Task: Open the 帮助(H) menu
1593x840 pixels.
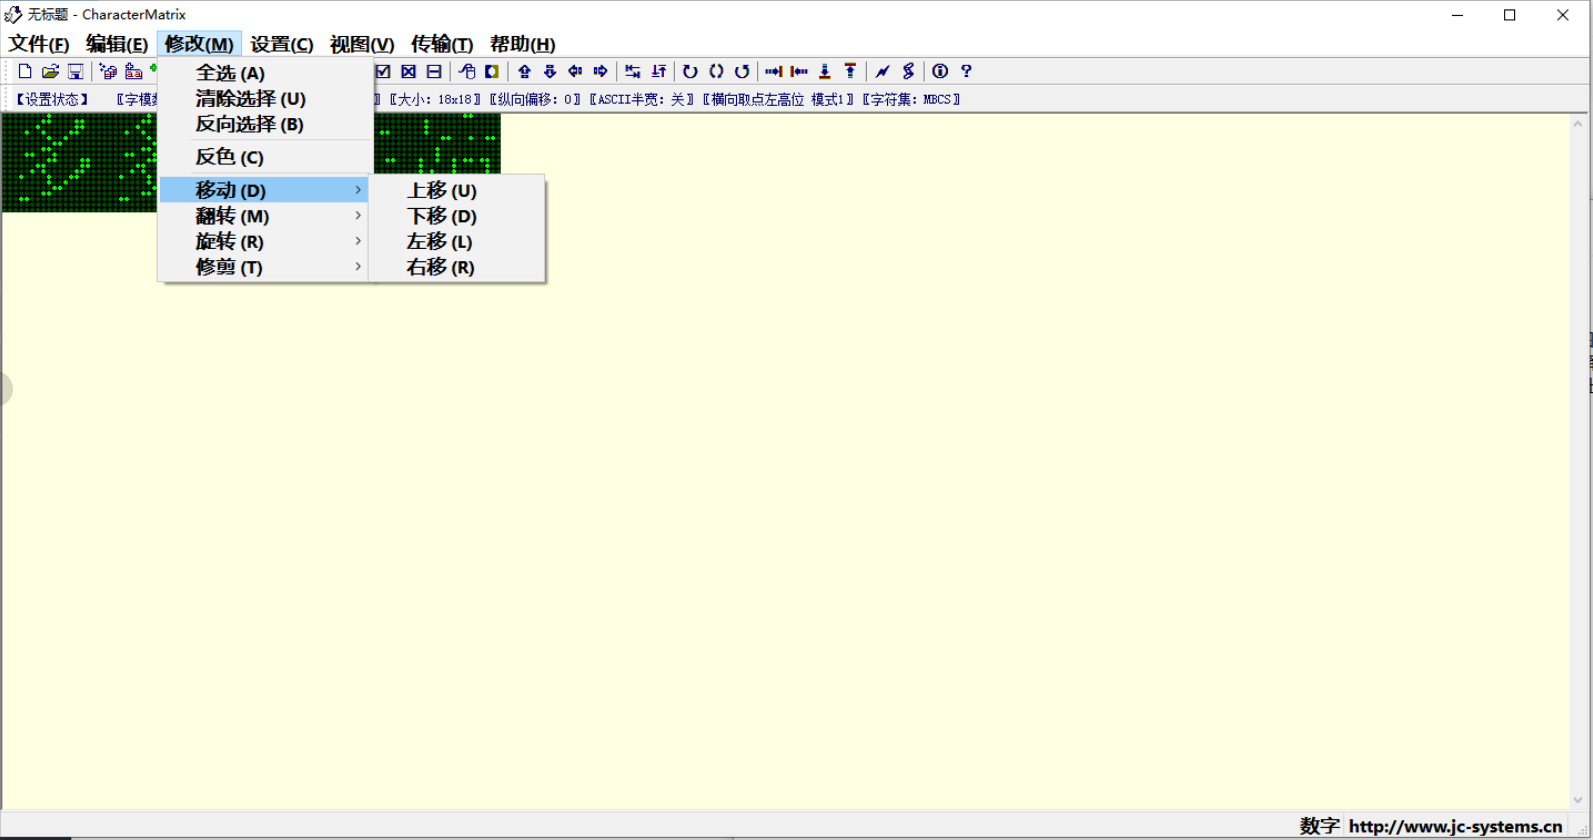Action: [522, 44]
